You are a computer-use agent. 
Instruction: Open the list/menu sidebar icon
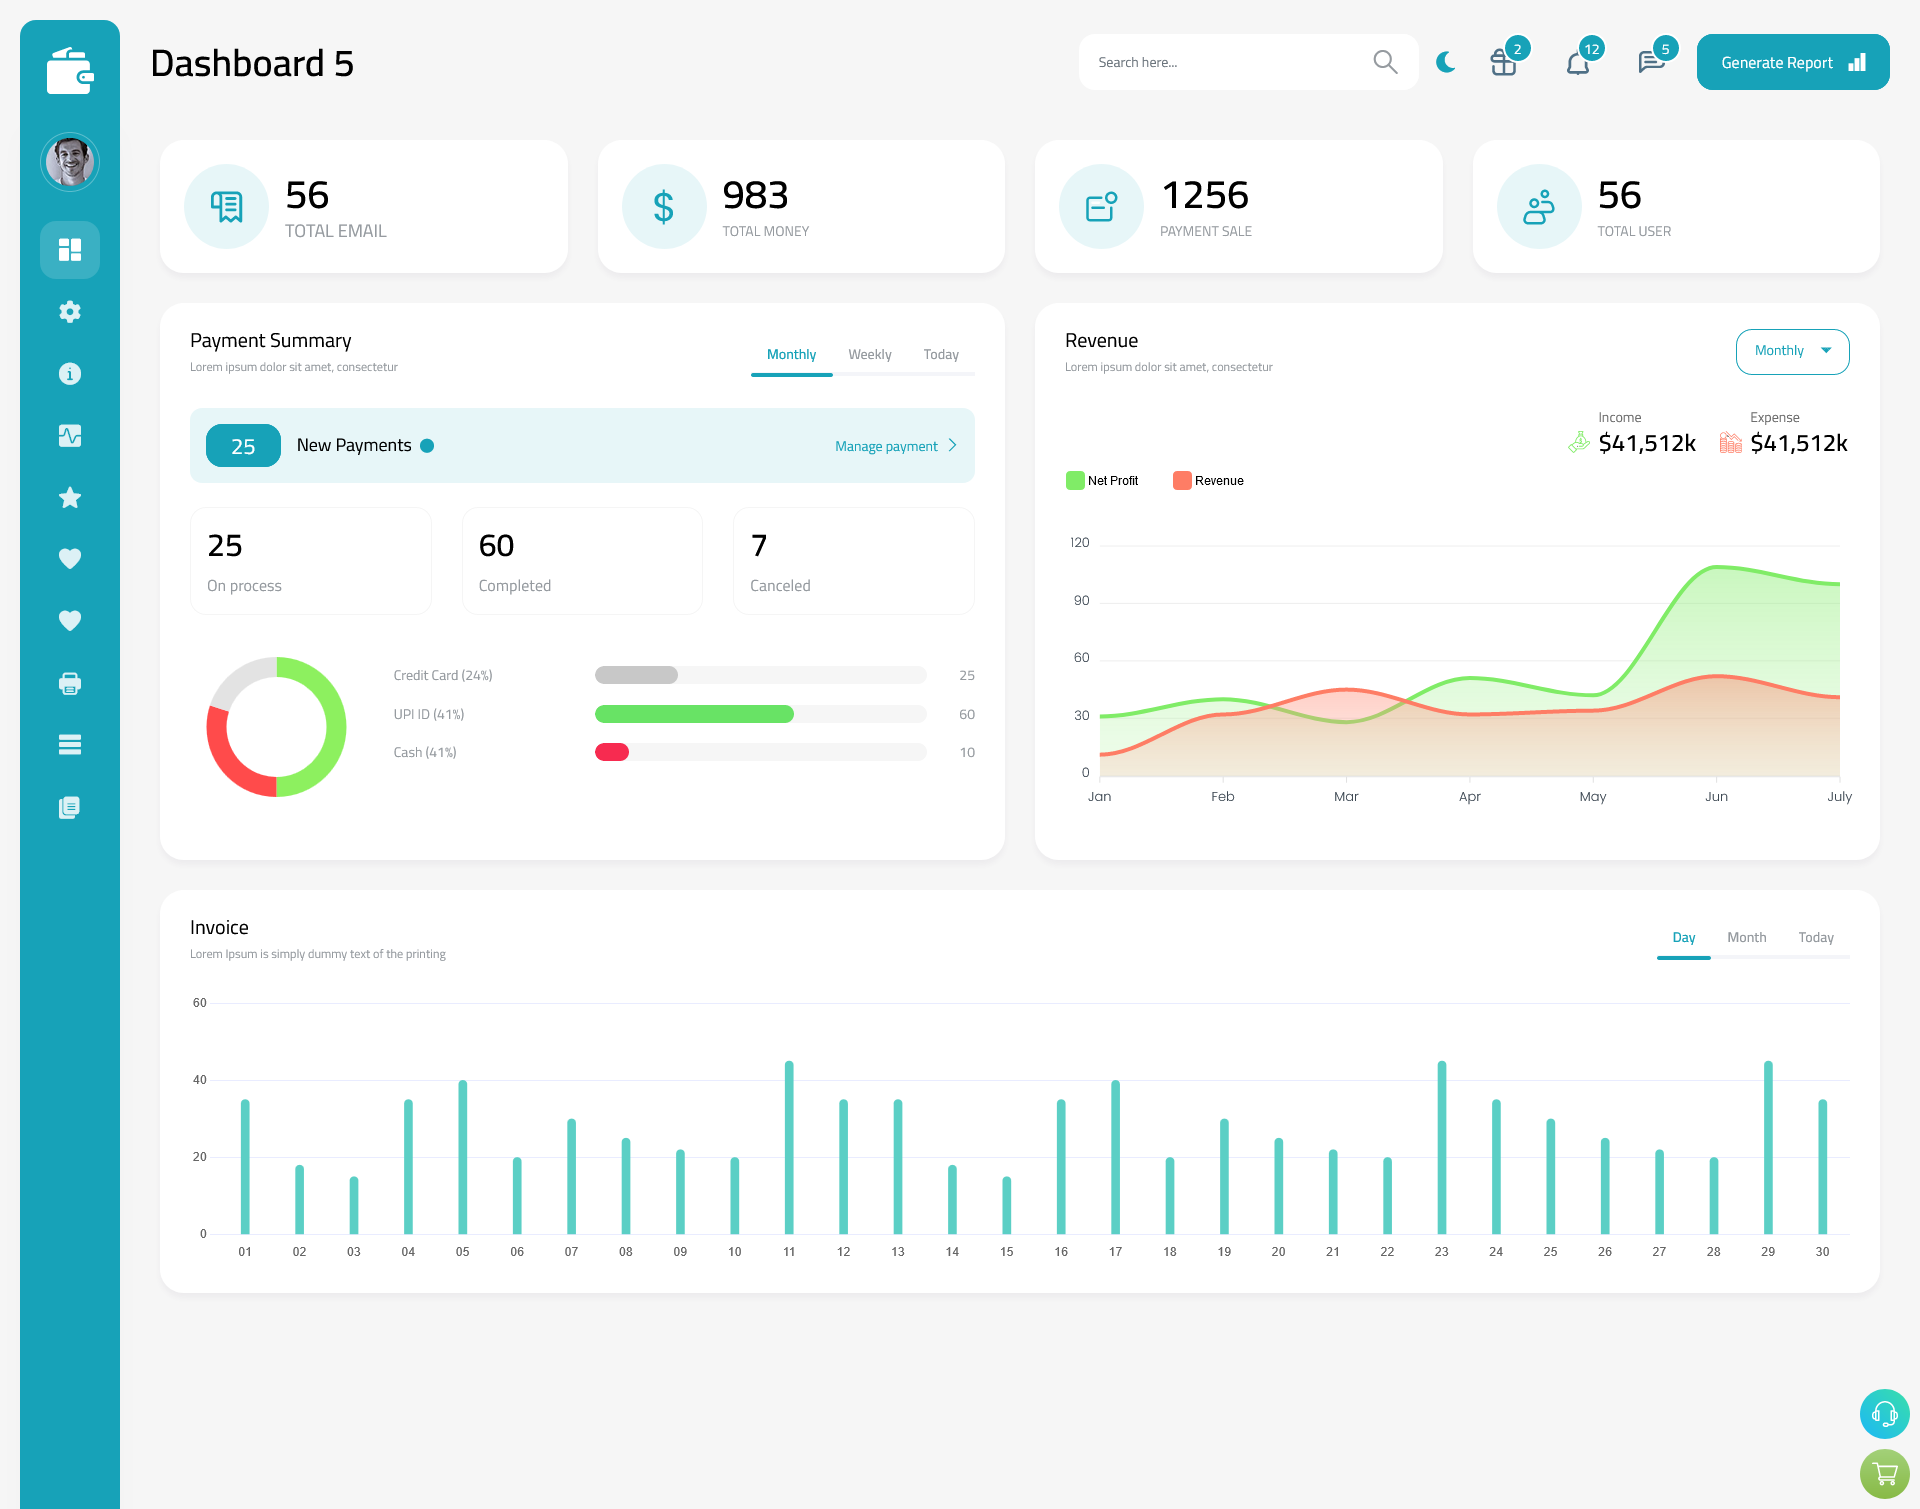tap(70, 744)
